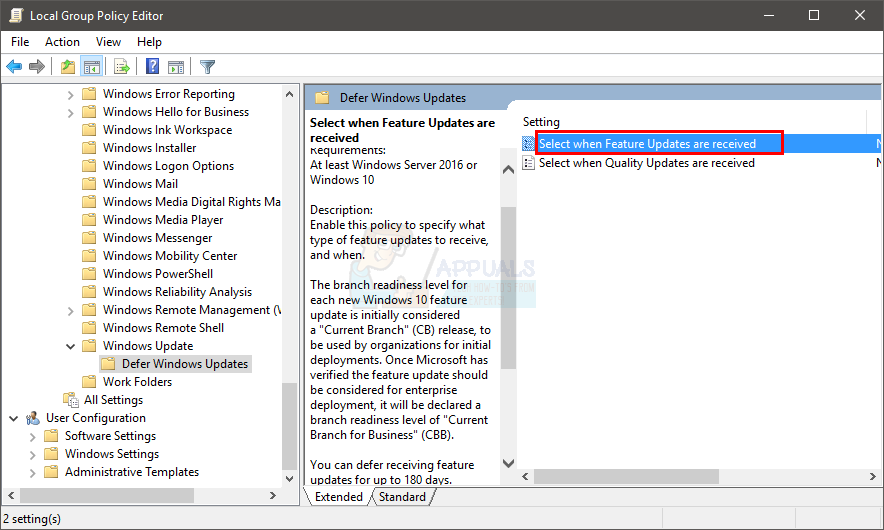This screenshot has height=530, width=884.
Task: Click the All Settings icon
Action: coord(71,400)
